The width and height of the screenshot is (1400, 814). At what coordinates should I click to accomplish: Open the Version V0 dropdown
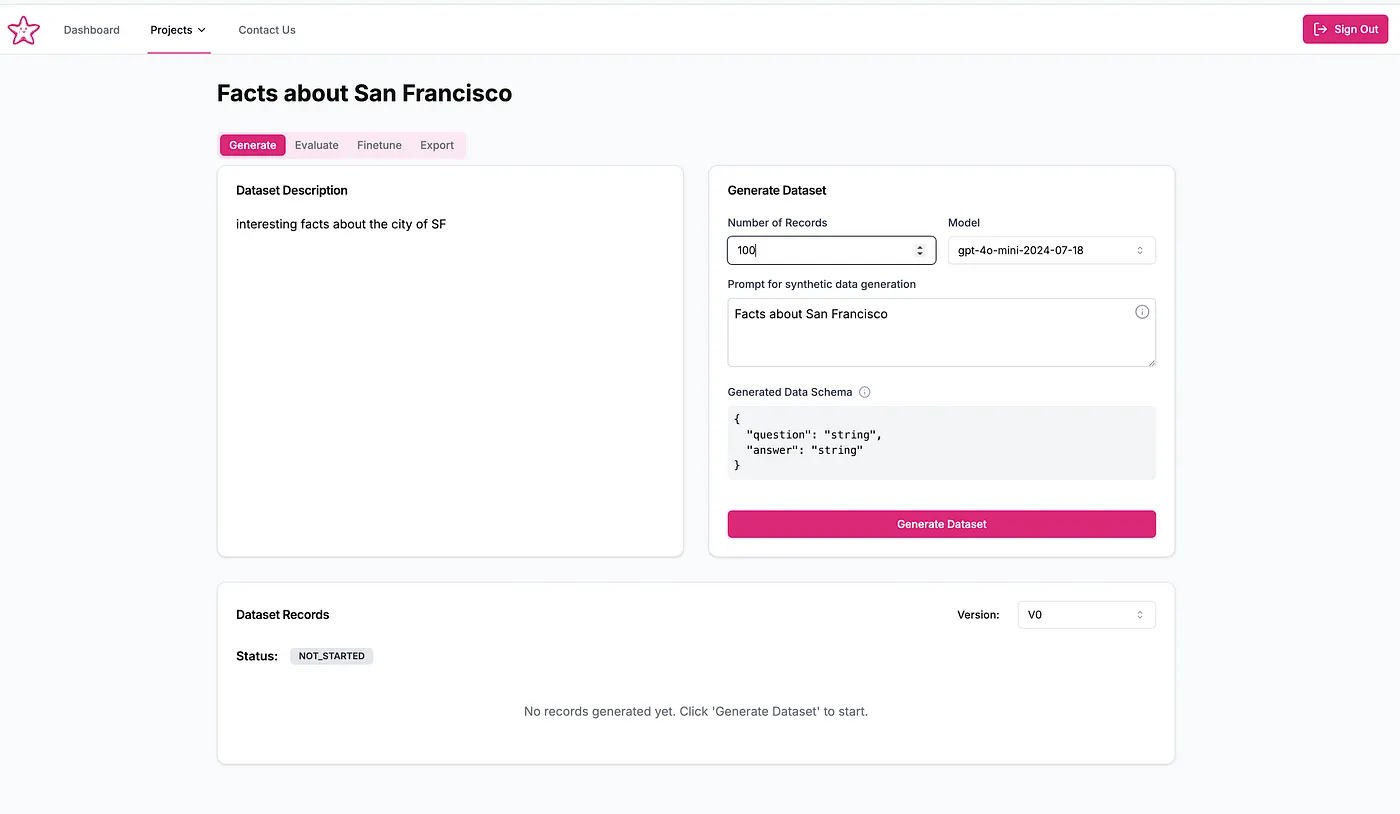pyautogui.click(x=1086, y=615)
